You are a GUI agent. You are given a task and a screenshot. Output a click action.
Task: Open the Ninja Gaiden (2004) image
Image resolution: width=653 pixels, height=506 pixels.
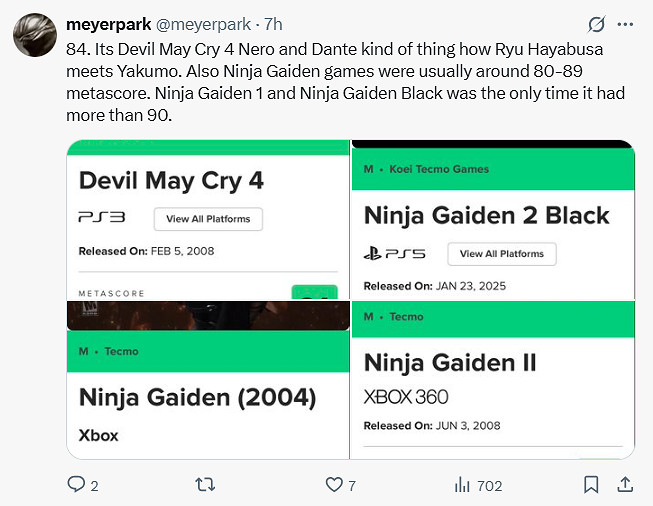coord(207,380)
